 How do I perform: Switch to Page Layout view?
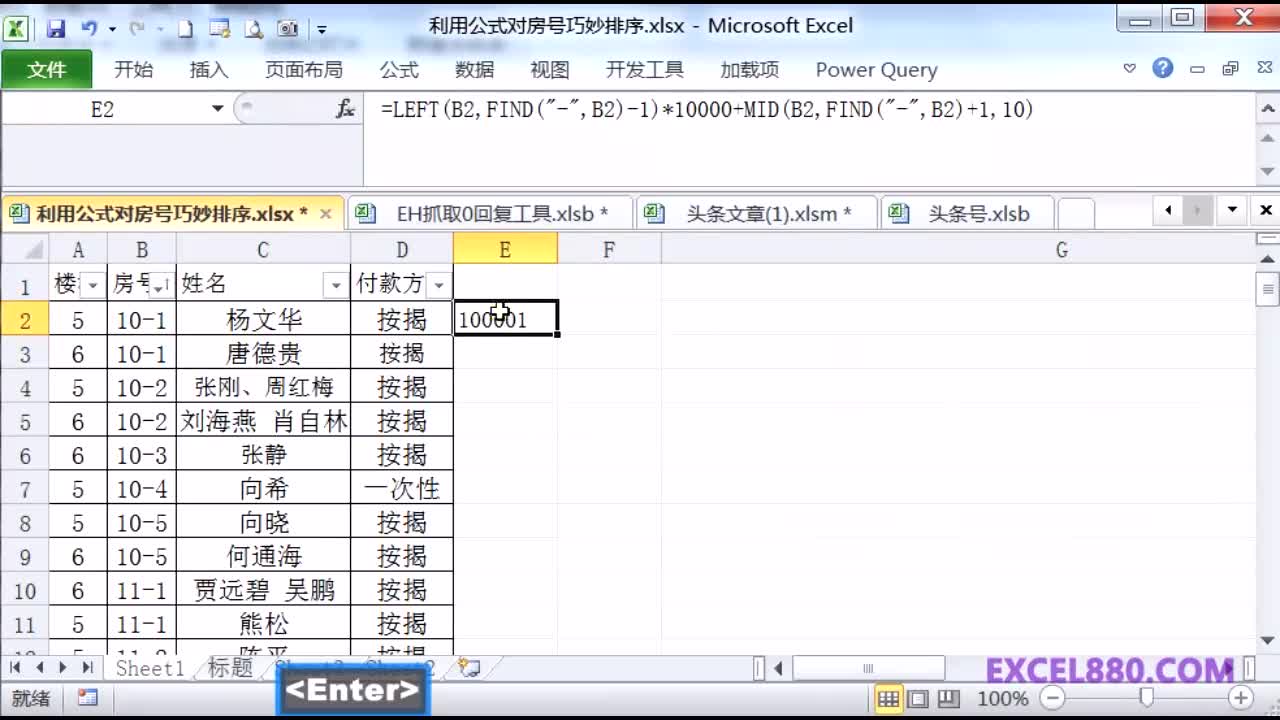click(918, 699)
